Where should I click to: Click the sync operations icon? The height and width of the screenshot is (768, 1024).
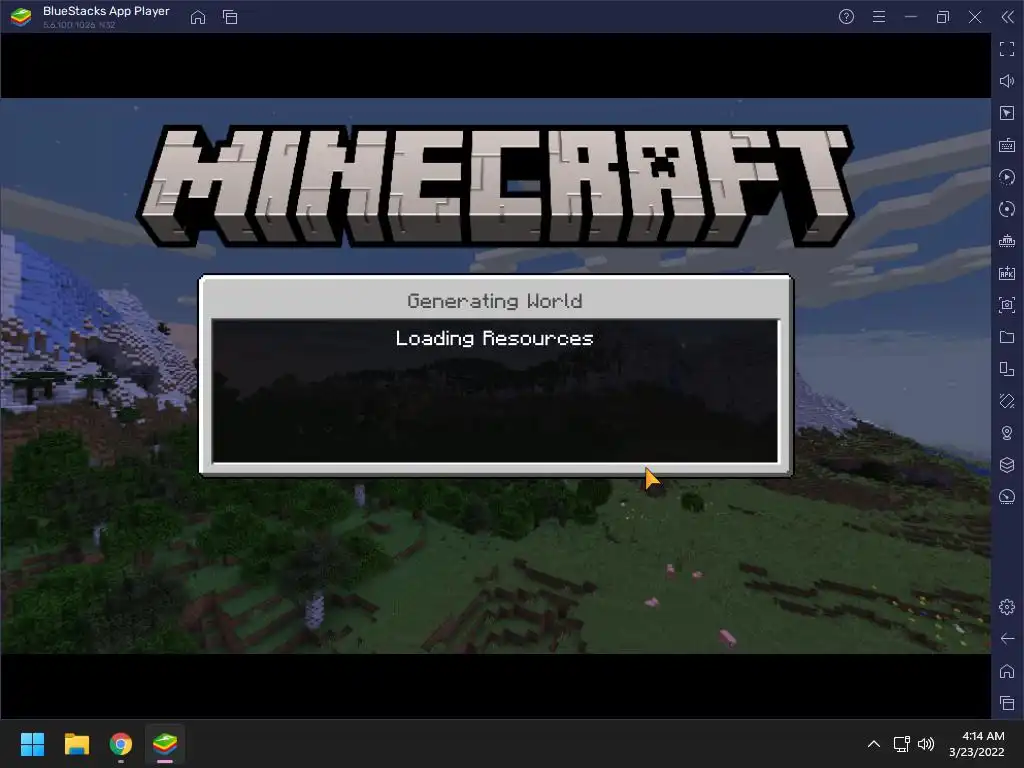pos(1007,209)
